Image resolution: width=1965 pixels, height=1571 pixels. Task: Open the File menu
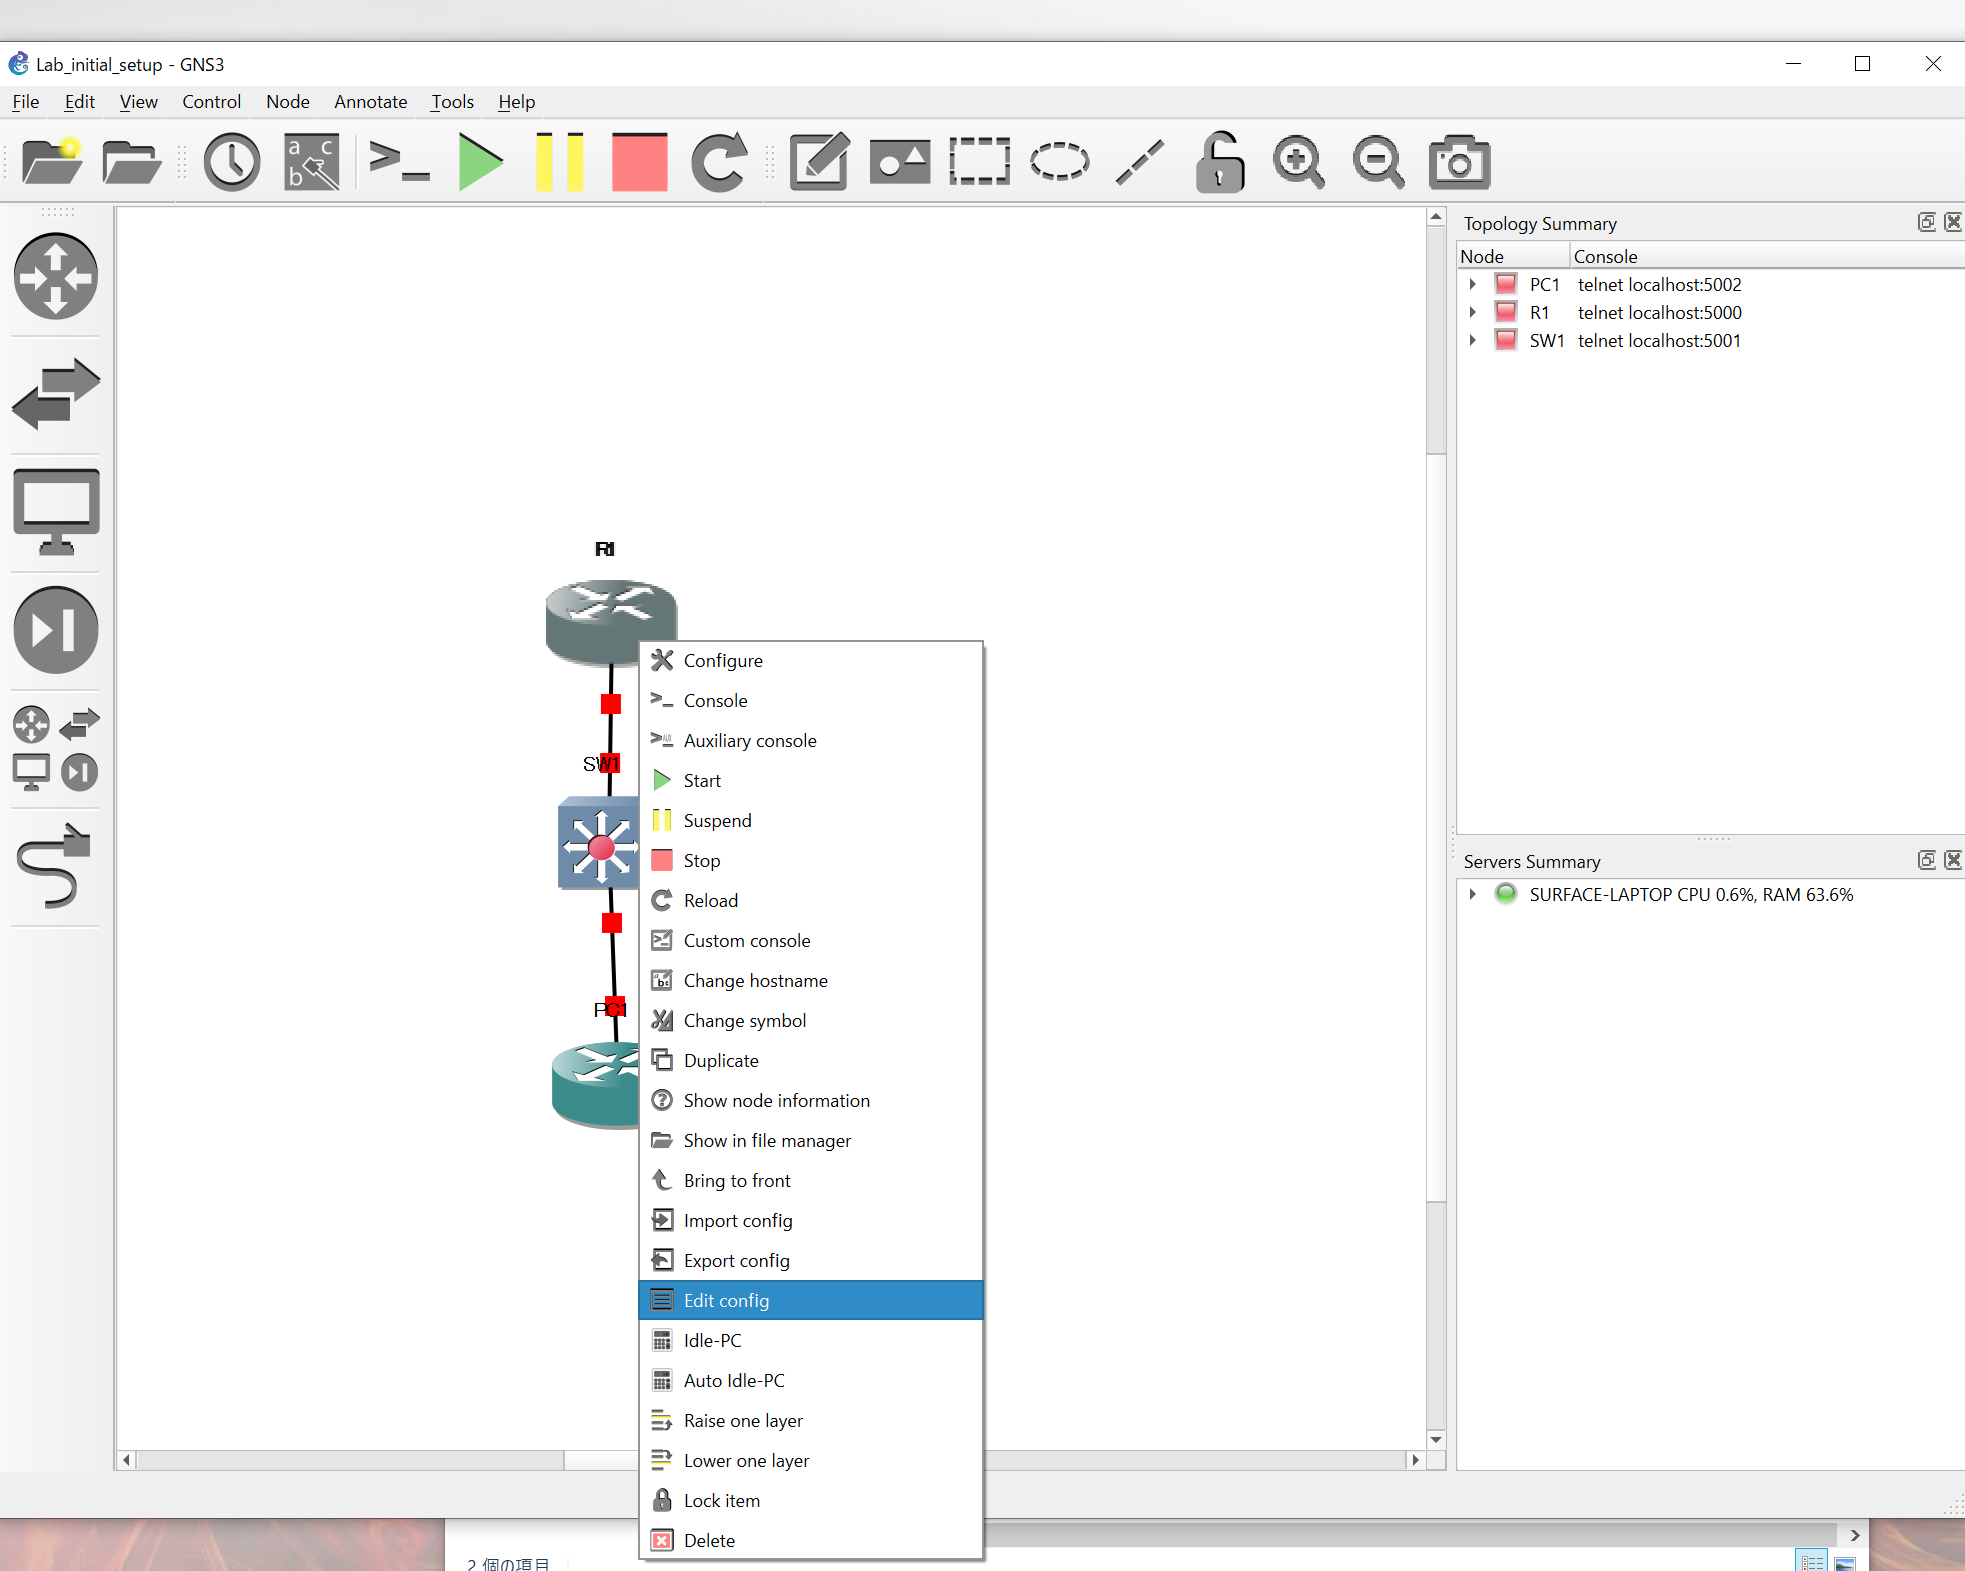(x=26, y=101)
